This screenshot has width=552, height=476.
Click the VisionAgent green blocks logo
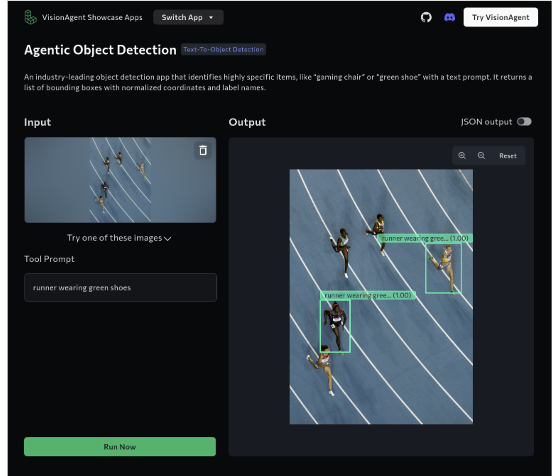31,17
